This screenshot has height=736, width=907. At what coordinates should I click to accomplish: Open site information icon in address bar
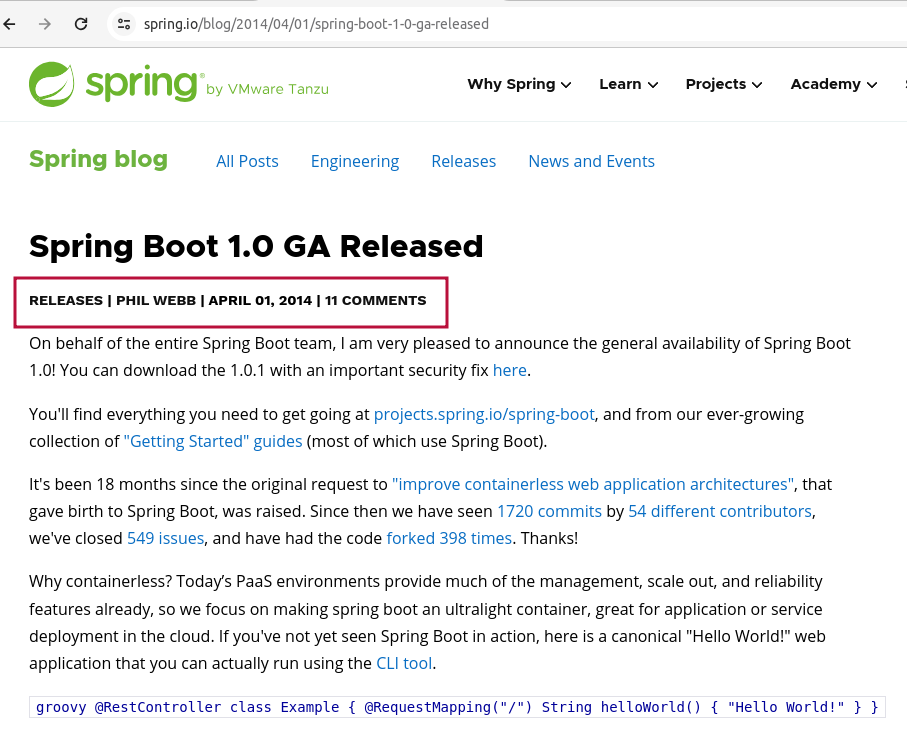point(124,24)
